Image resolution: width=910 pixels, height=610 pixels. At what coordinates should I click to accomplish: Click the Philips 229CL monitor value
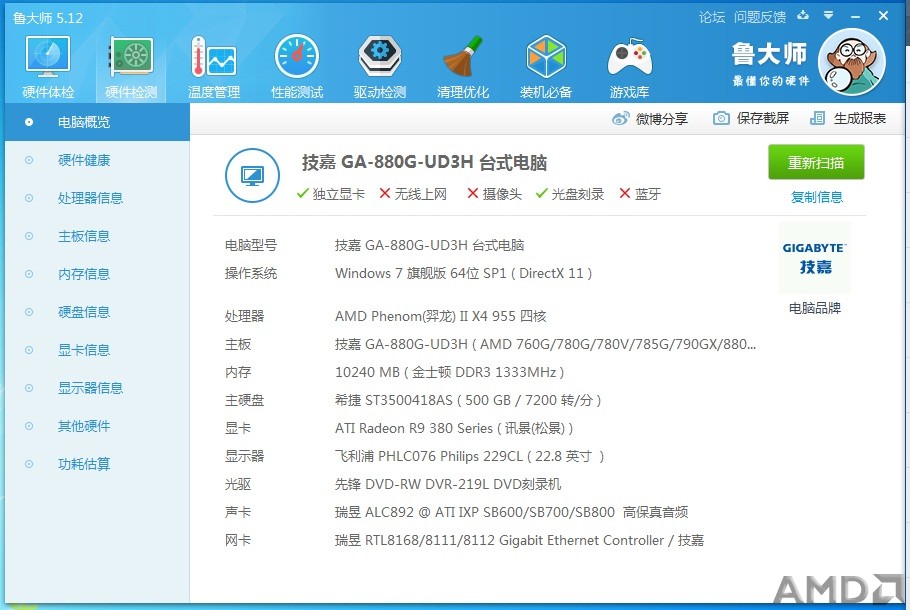point(470,456)
